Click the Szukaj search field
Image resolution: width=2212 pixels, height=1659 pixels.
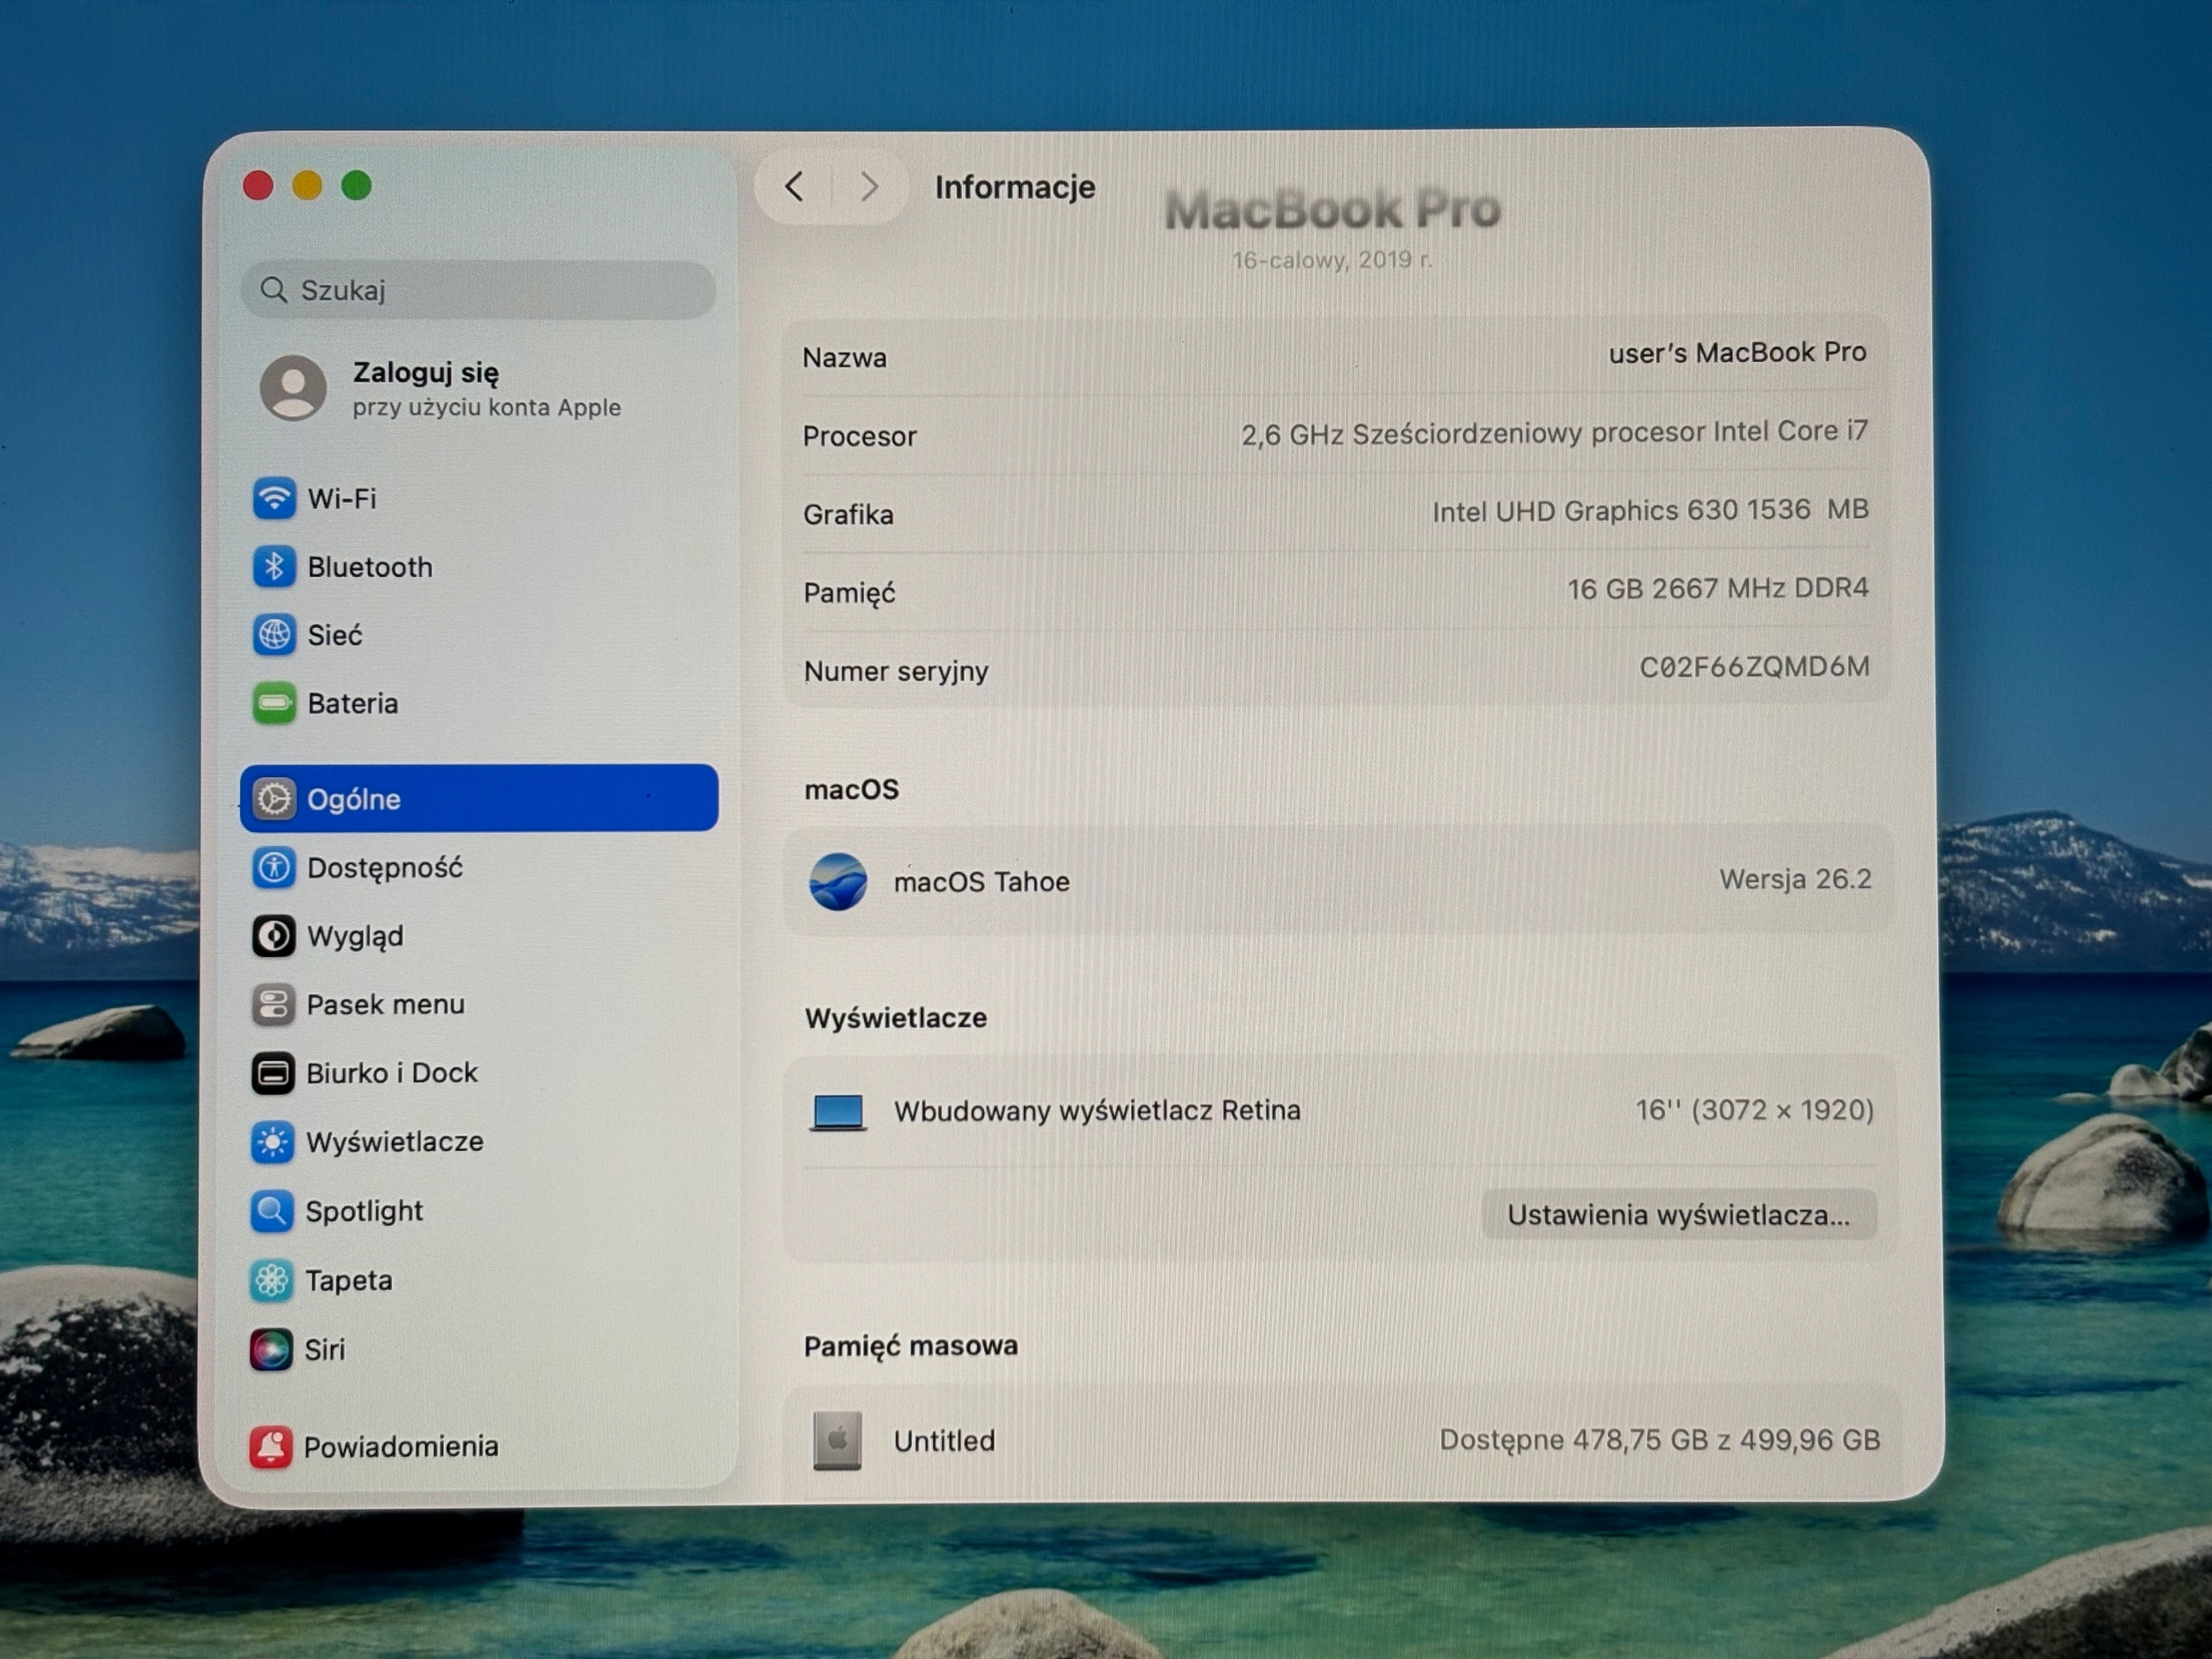click(479, 290)
